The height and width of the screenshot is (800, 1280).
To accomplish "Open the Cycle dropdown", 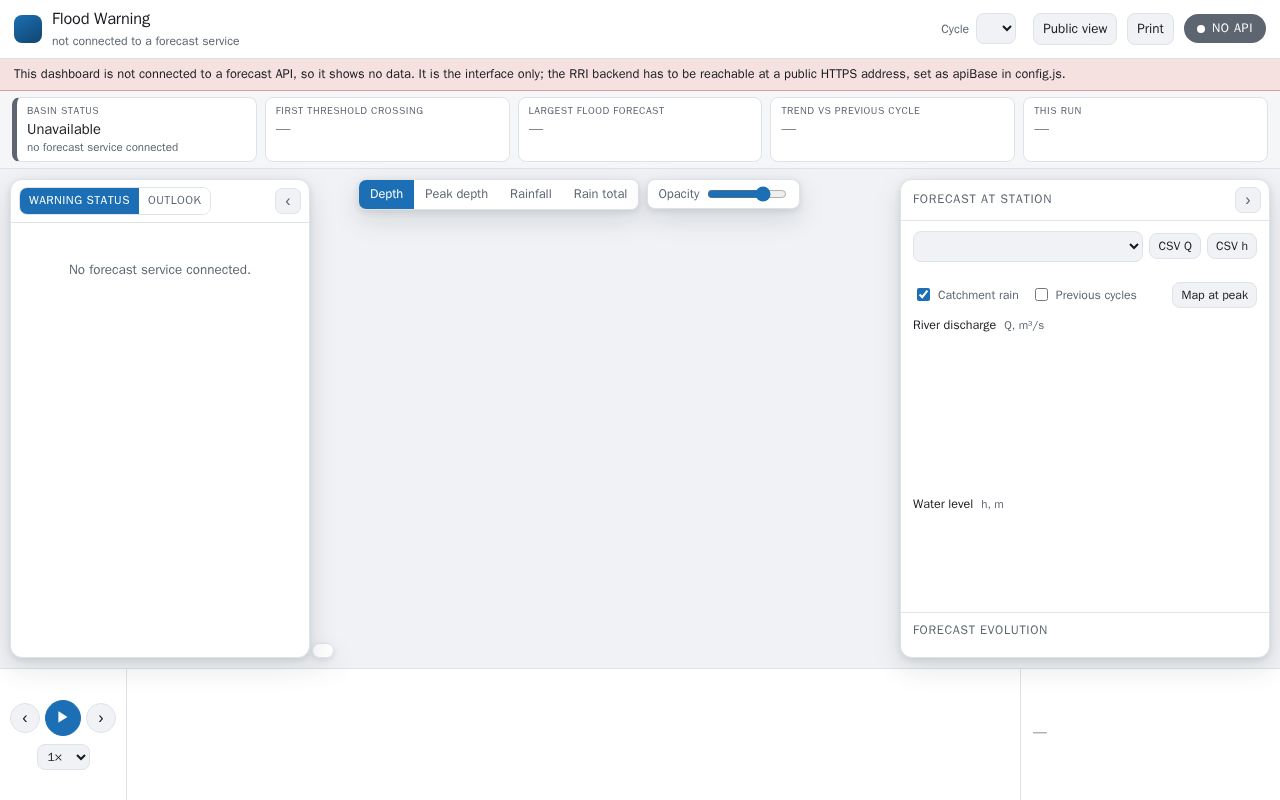I will pyautogui.click(x=996, y=29).
